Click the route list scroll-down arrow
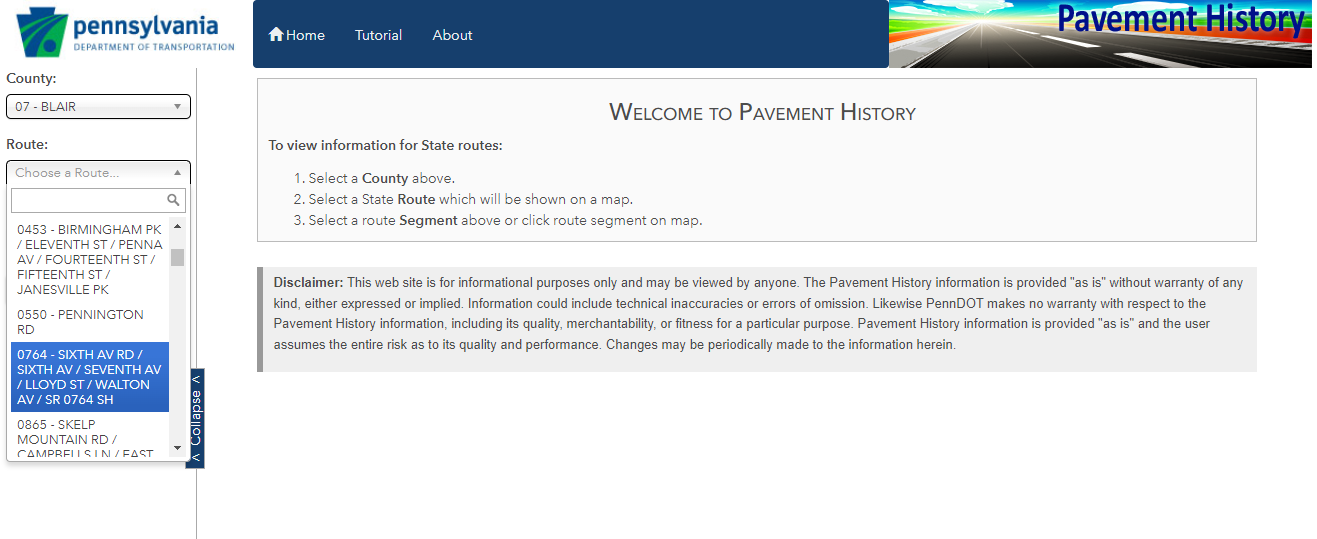This screenshot has width=1317, height=539. click(177, 448)
